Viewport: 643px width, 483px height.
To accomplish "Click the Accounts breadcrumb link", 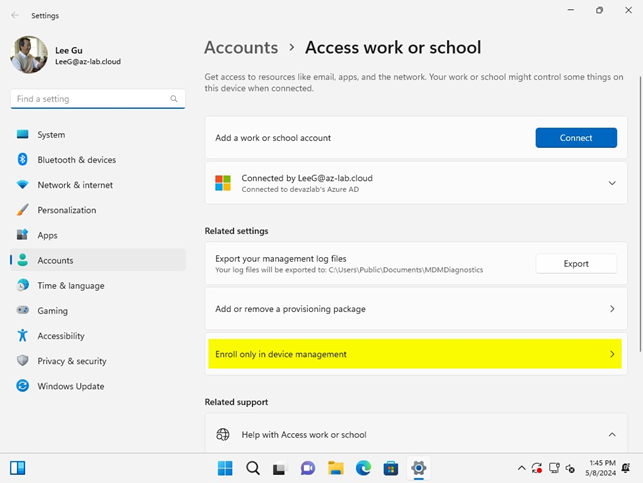I will coord(241,48).
